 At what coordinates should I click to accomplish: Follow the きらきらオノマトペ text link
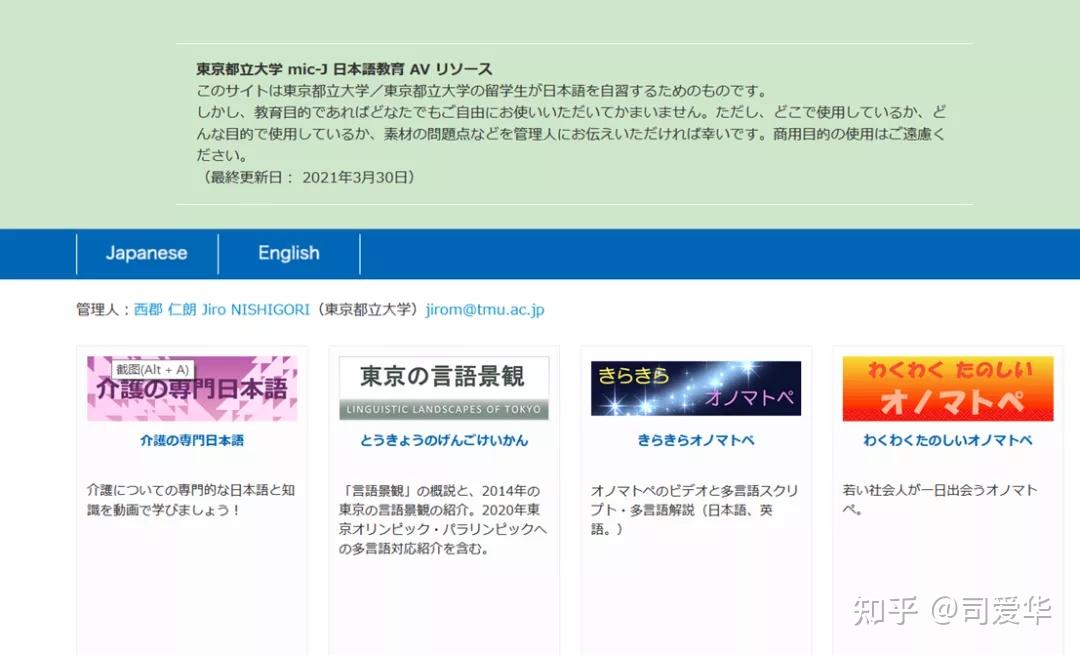(x=696, y=439)
